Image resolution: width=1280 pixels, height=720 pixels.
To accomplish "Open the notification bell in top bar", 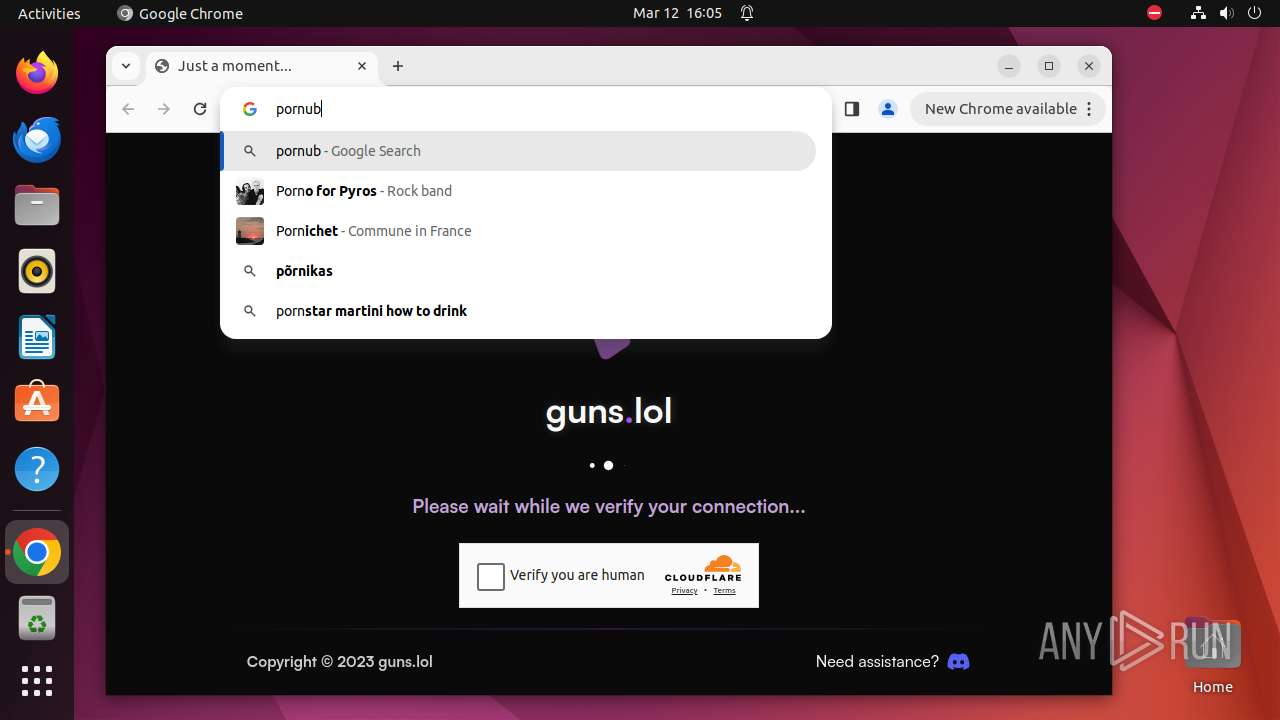I will [747, 13].
